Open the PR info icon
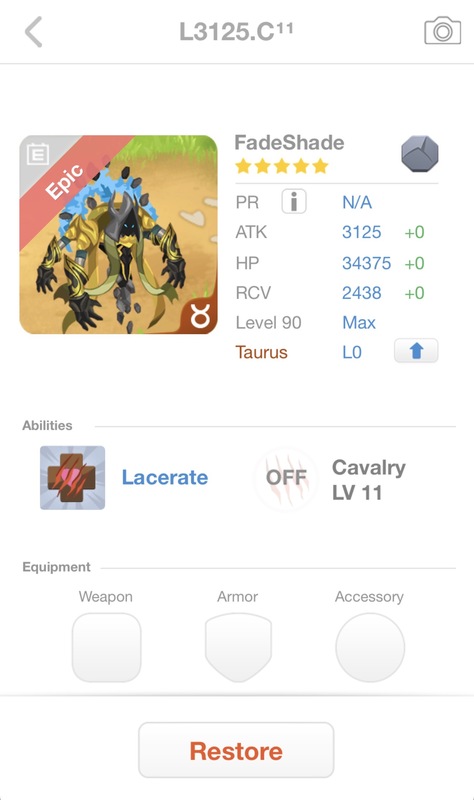 pyautogui.click(x=294, y=202)
